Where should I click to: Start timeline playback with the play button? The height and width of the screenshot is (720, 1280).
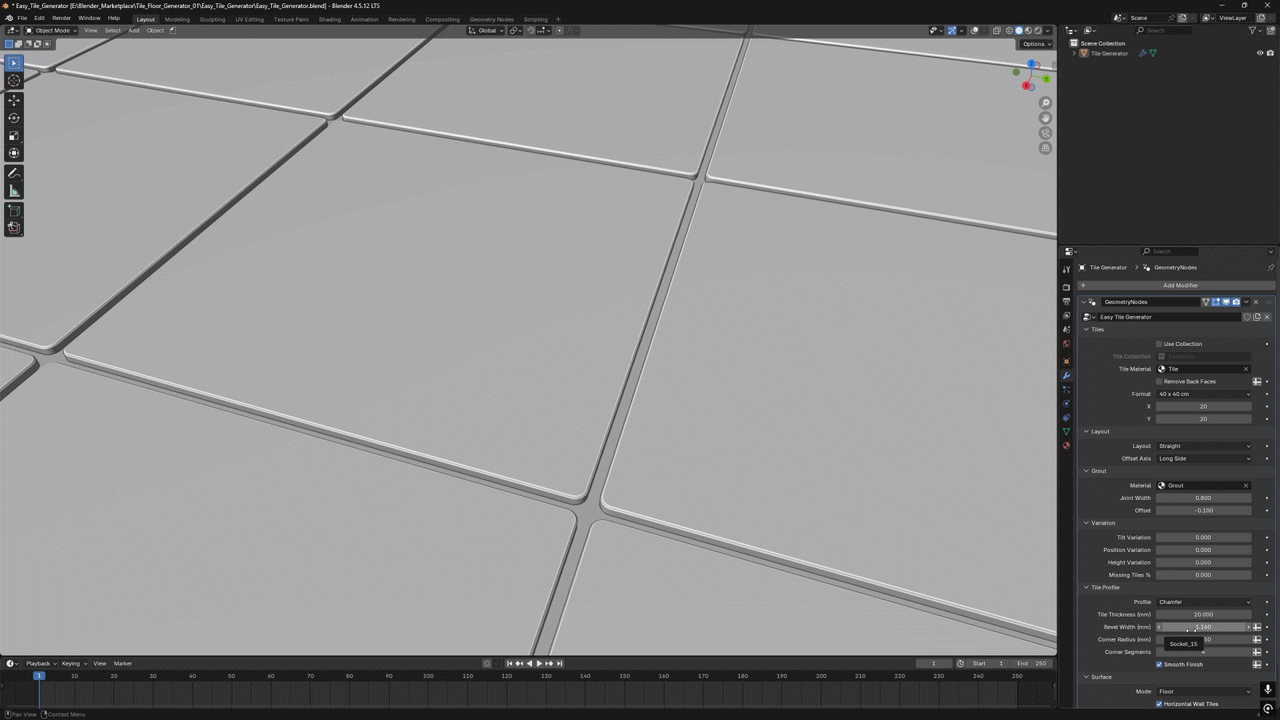tap(539, 663)
